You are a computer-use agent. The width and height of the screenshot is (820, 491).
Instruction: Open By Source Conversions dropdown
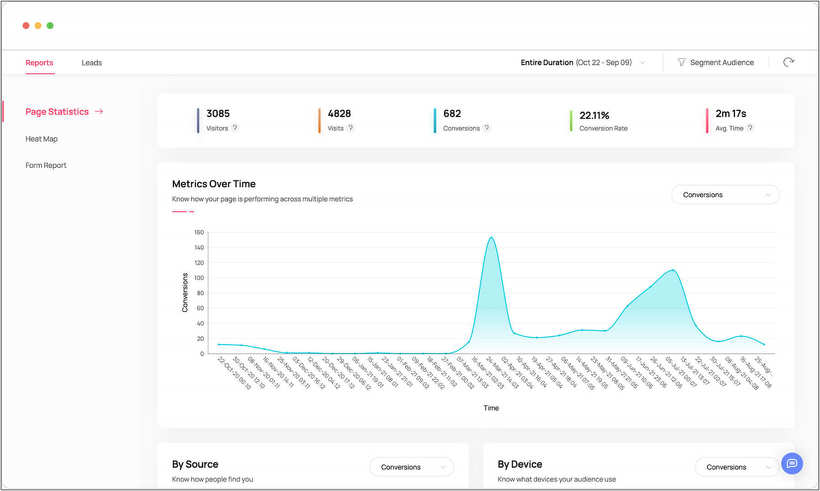pos(411,467)
